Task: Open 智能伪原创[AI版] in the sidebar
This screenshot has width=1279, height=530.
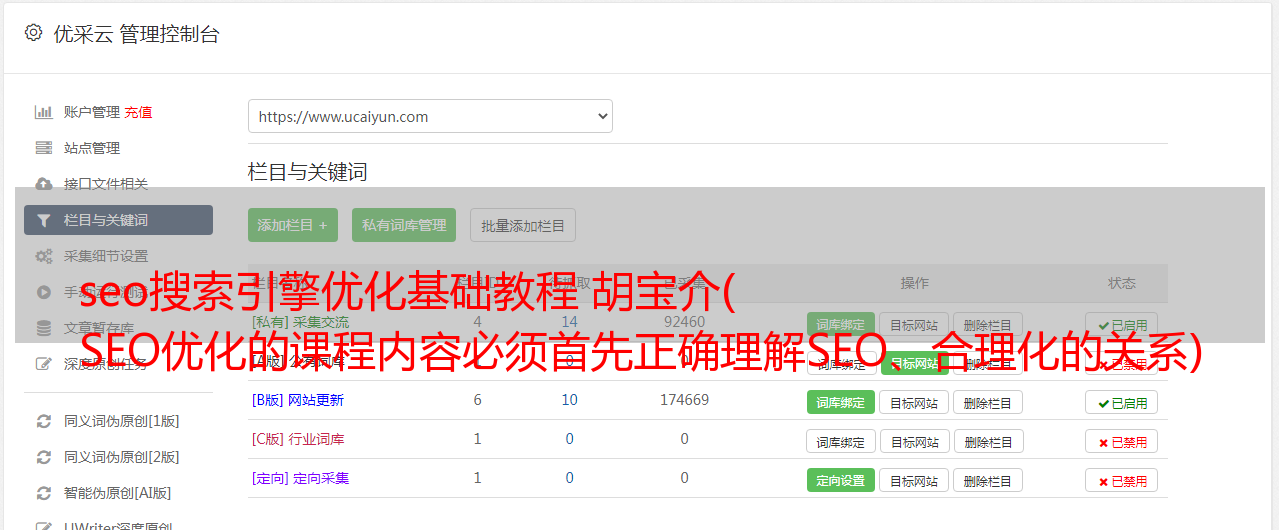Action: pyautogui.click(x=118, y=493)
